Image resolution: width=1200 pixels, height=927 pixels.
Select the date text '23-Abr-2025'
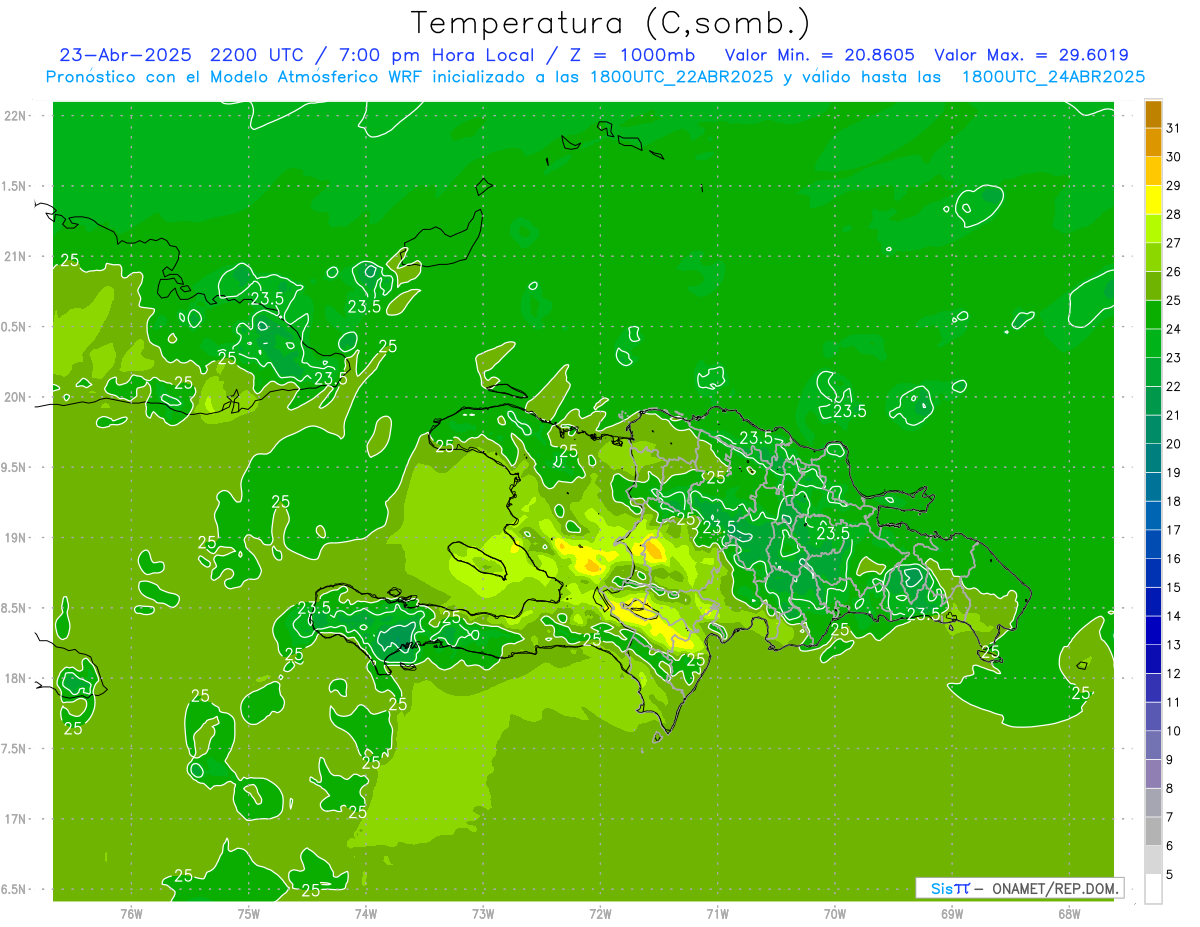pos(127,55)
